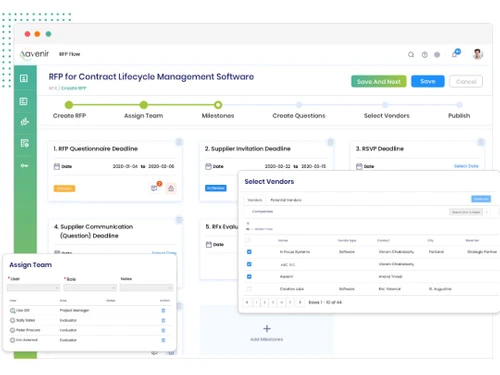
Task: Click the alert icon on RFP Questionnaire card
Action: 171,188
